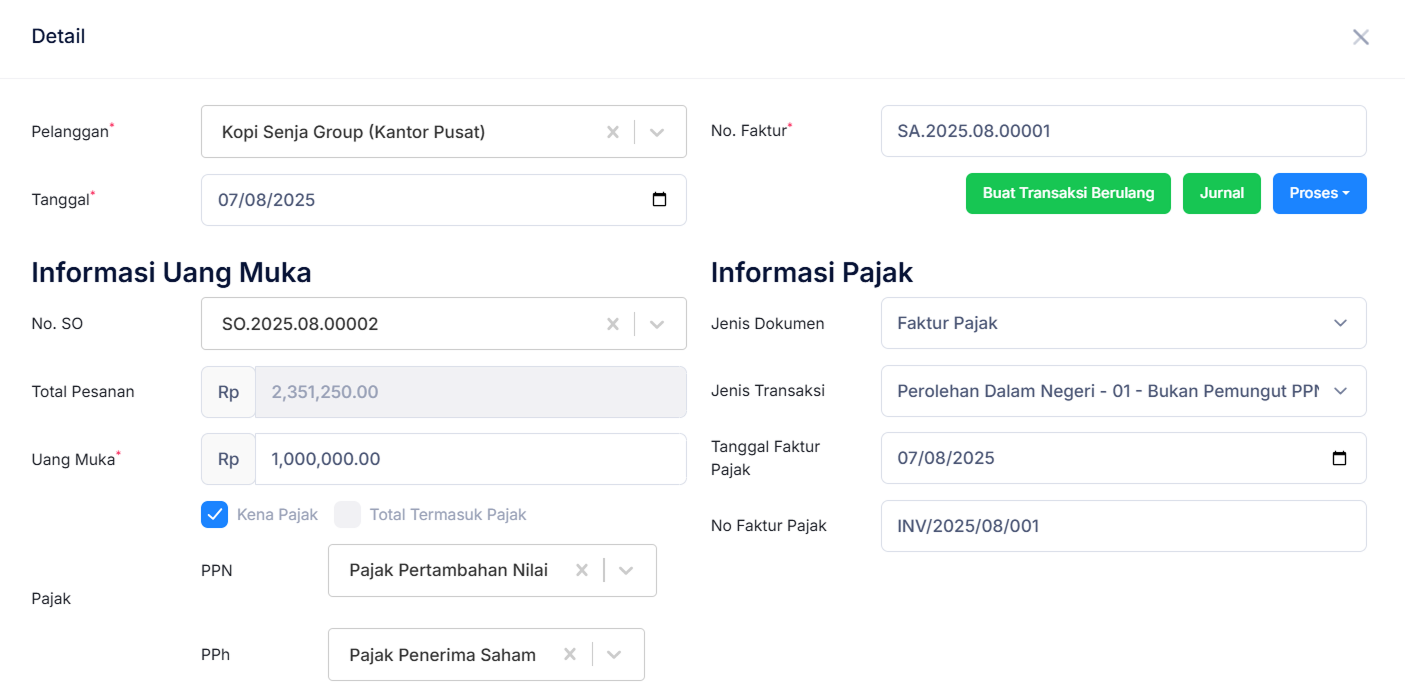Open the calendar for Tanggal Faktur Pajak

pyautogui.click(x=1340, y=458)
